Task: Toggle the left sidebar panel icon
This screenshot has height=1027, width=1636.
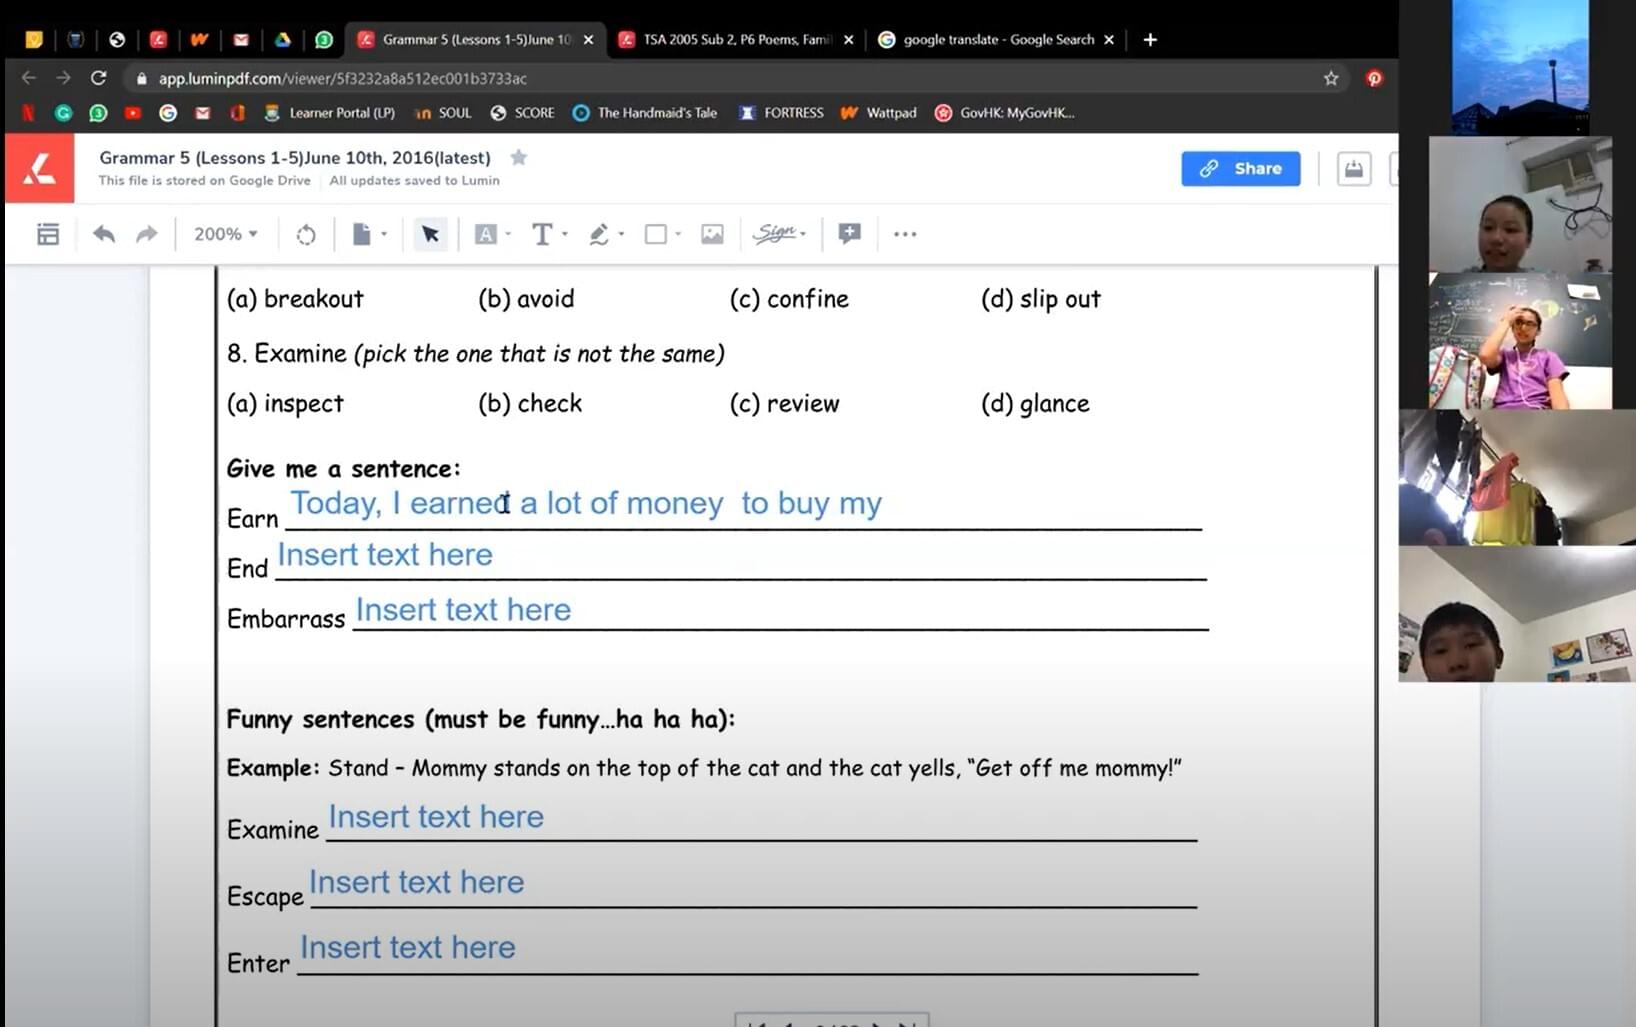Action: (48, 234)
